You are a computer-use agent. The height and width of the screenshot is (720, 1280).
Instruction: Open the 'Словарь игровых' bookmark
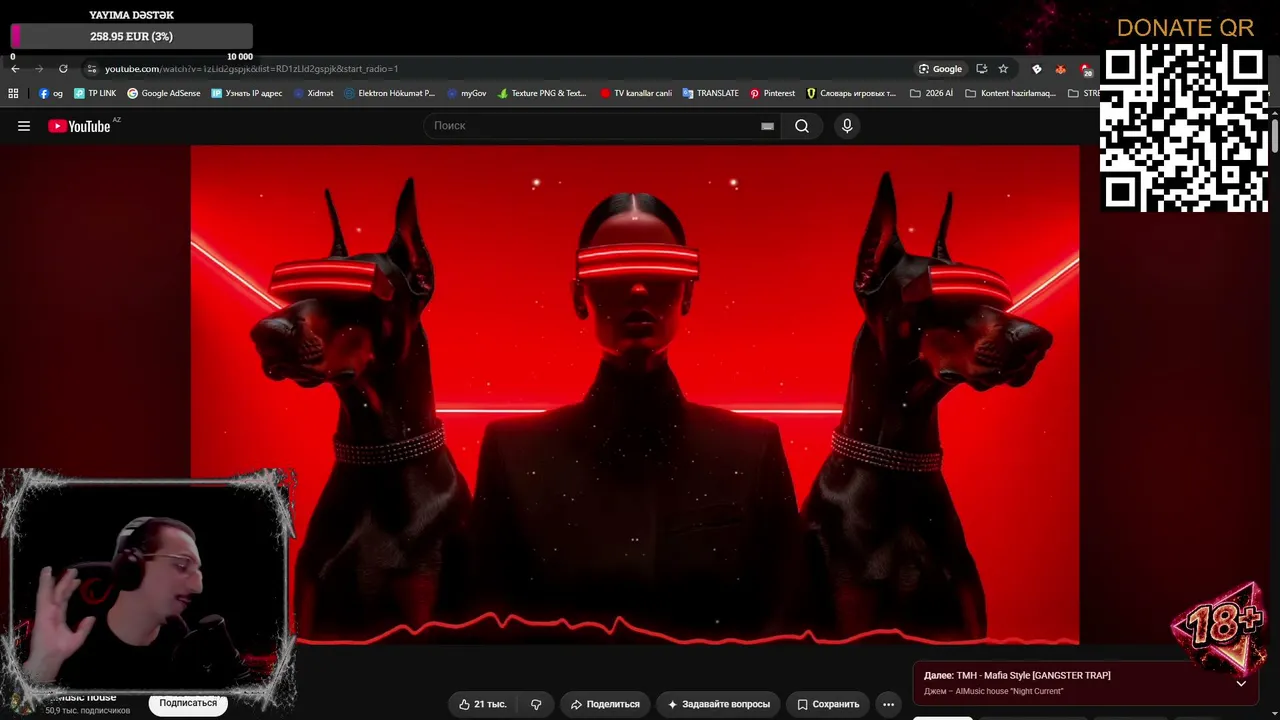pyautogui.click(x=851, y=94)
